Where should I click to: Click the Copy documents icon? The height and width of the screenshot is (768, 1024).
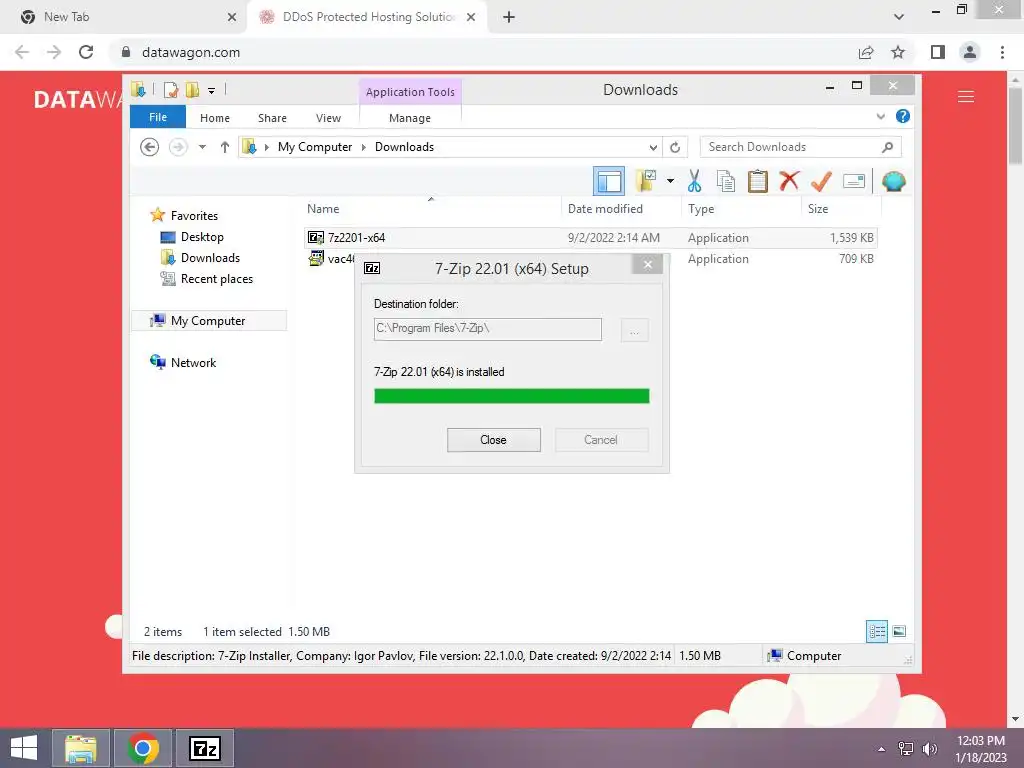[x=726, y=181]
